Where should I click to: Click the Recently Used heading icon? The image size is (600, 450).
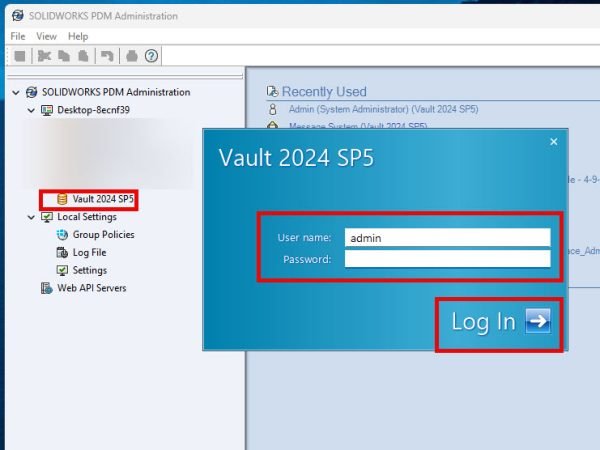[272, 91]
